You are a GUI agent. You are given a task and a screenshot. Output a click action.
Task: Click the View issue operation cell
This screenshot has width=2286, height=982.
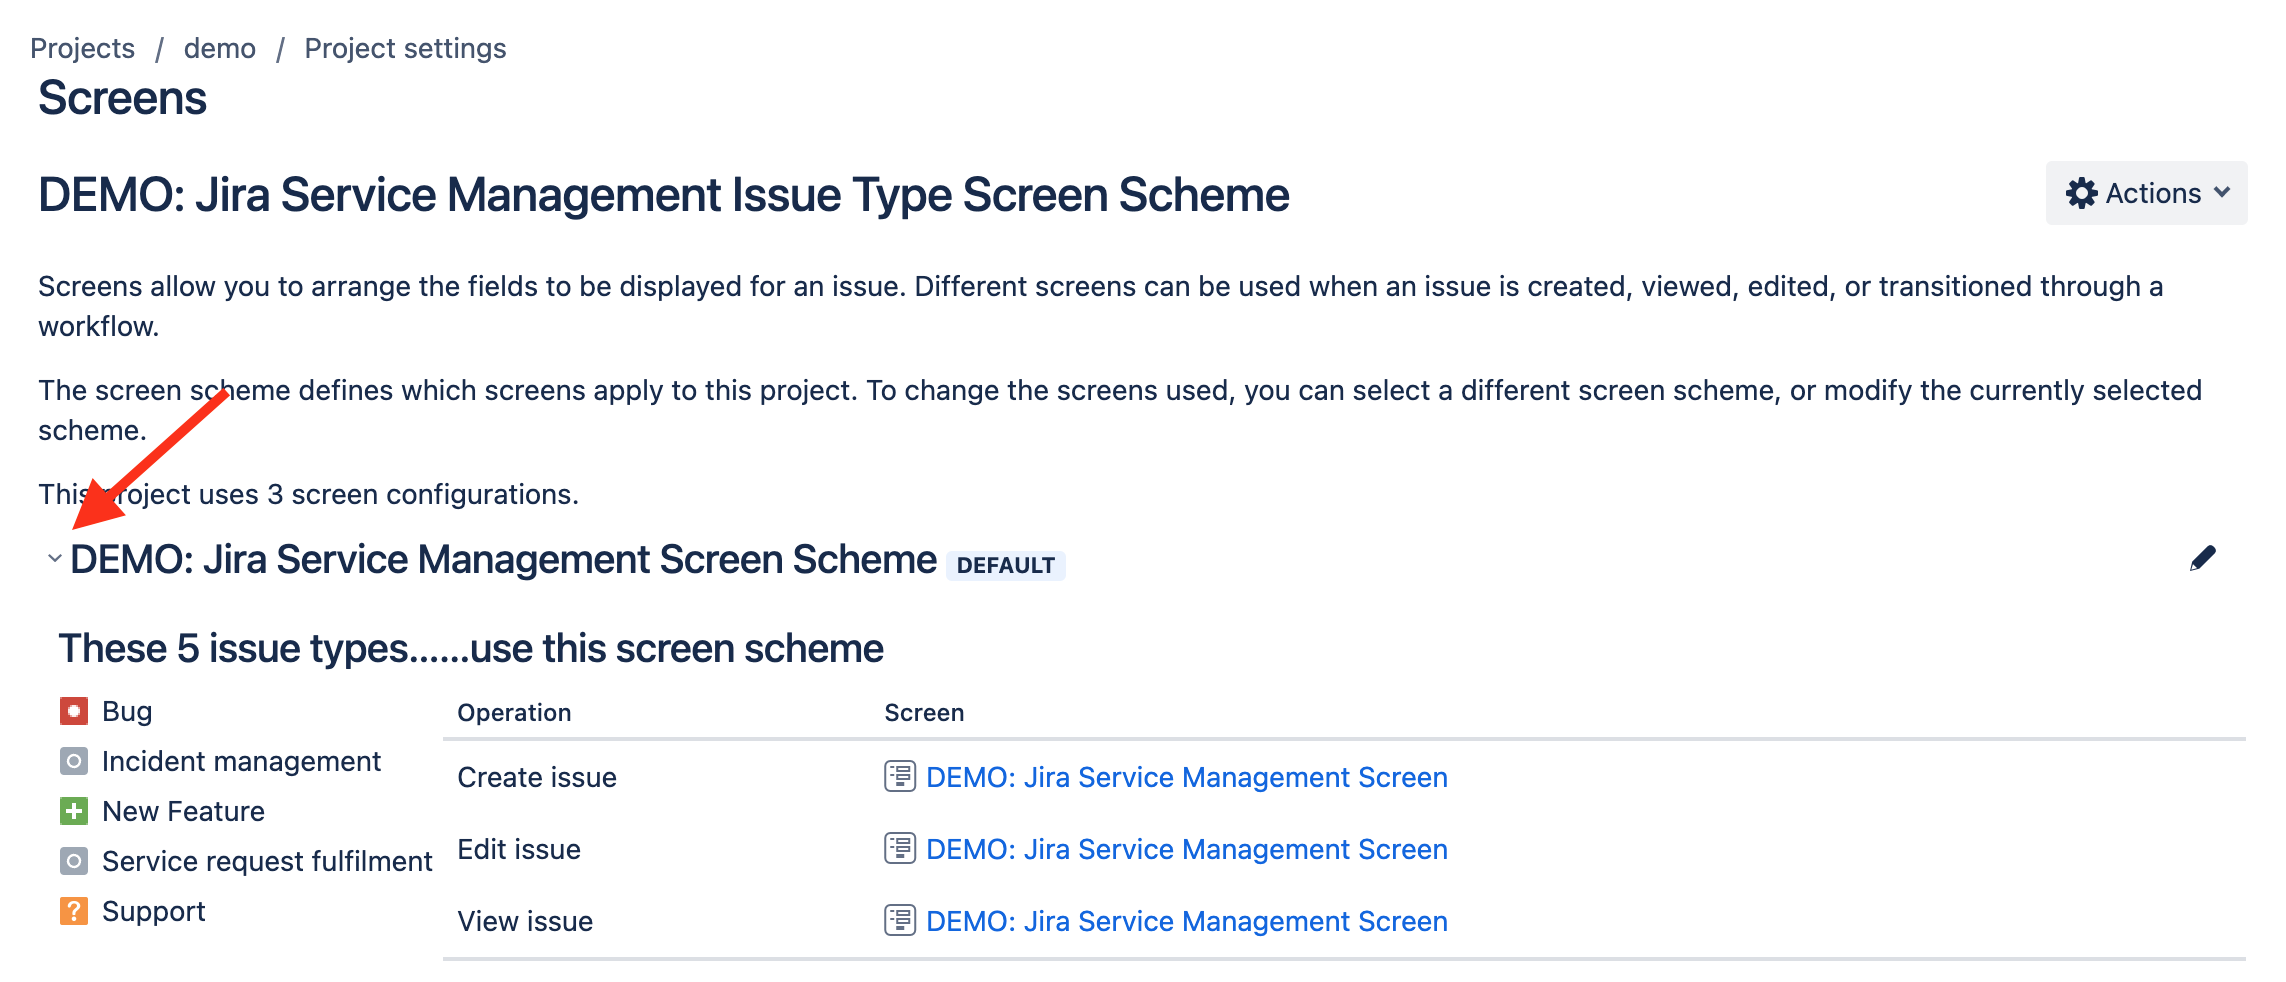(x=525, y=921)
